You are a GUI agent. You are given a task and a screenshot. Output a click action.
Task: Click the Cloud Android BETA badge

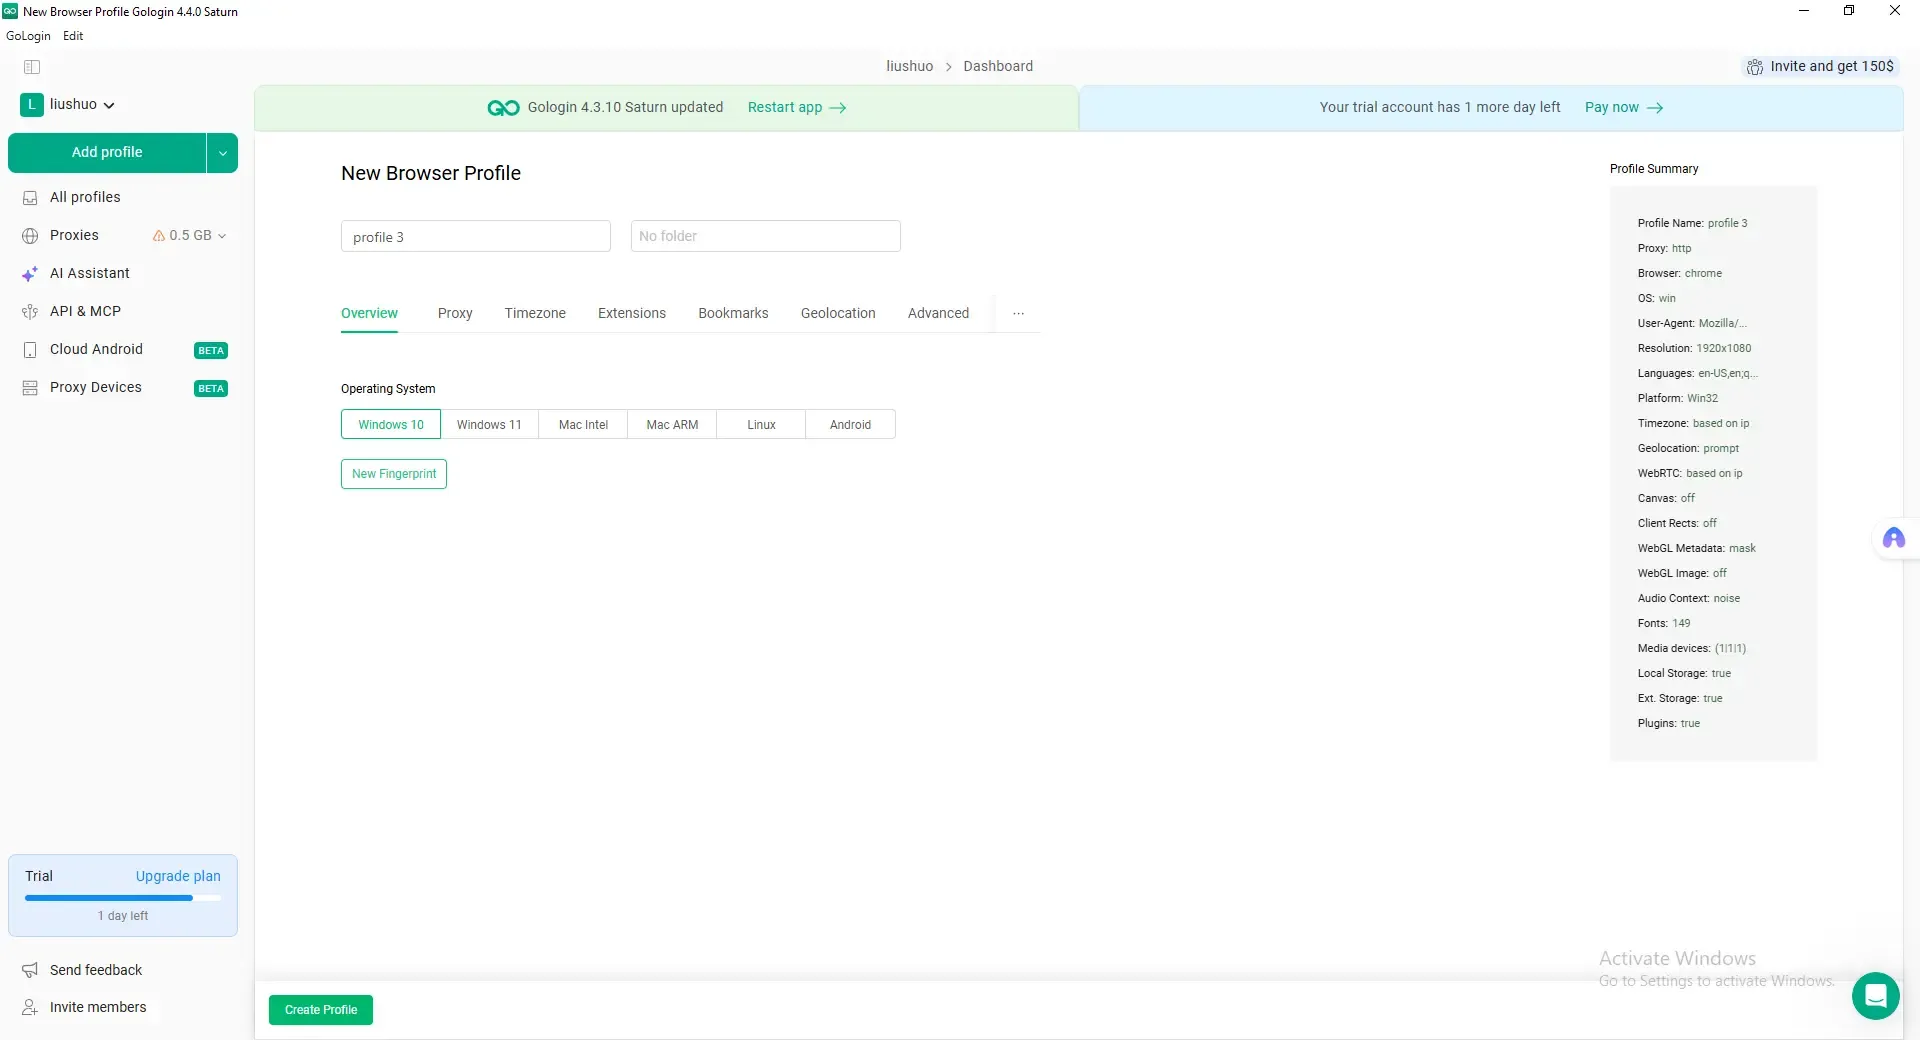point(211,350)
